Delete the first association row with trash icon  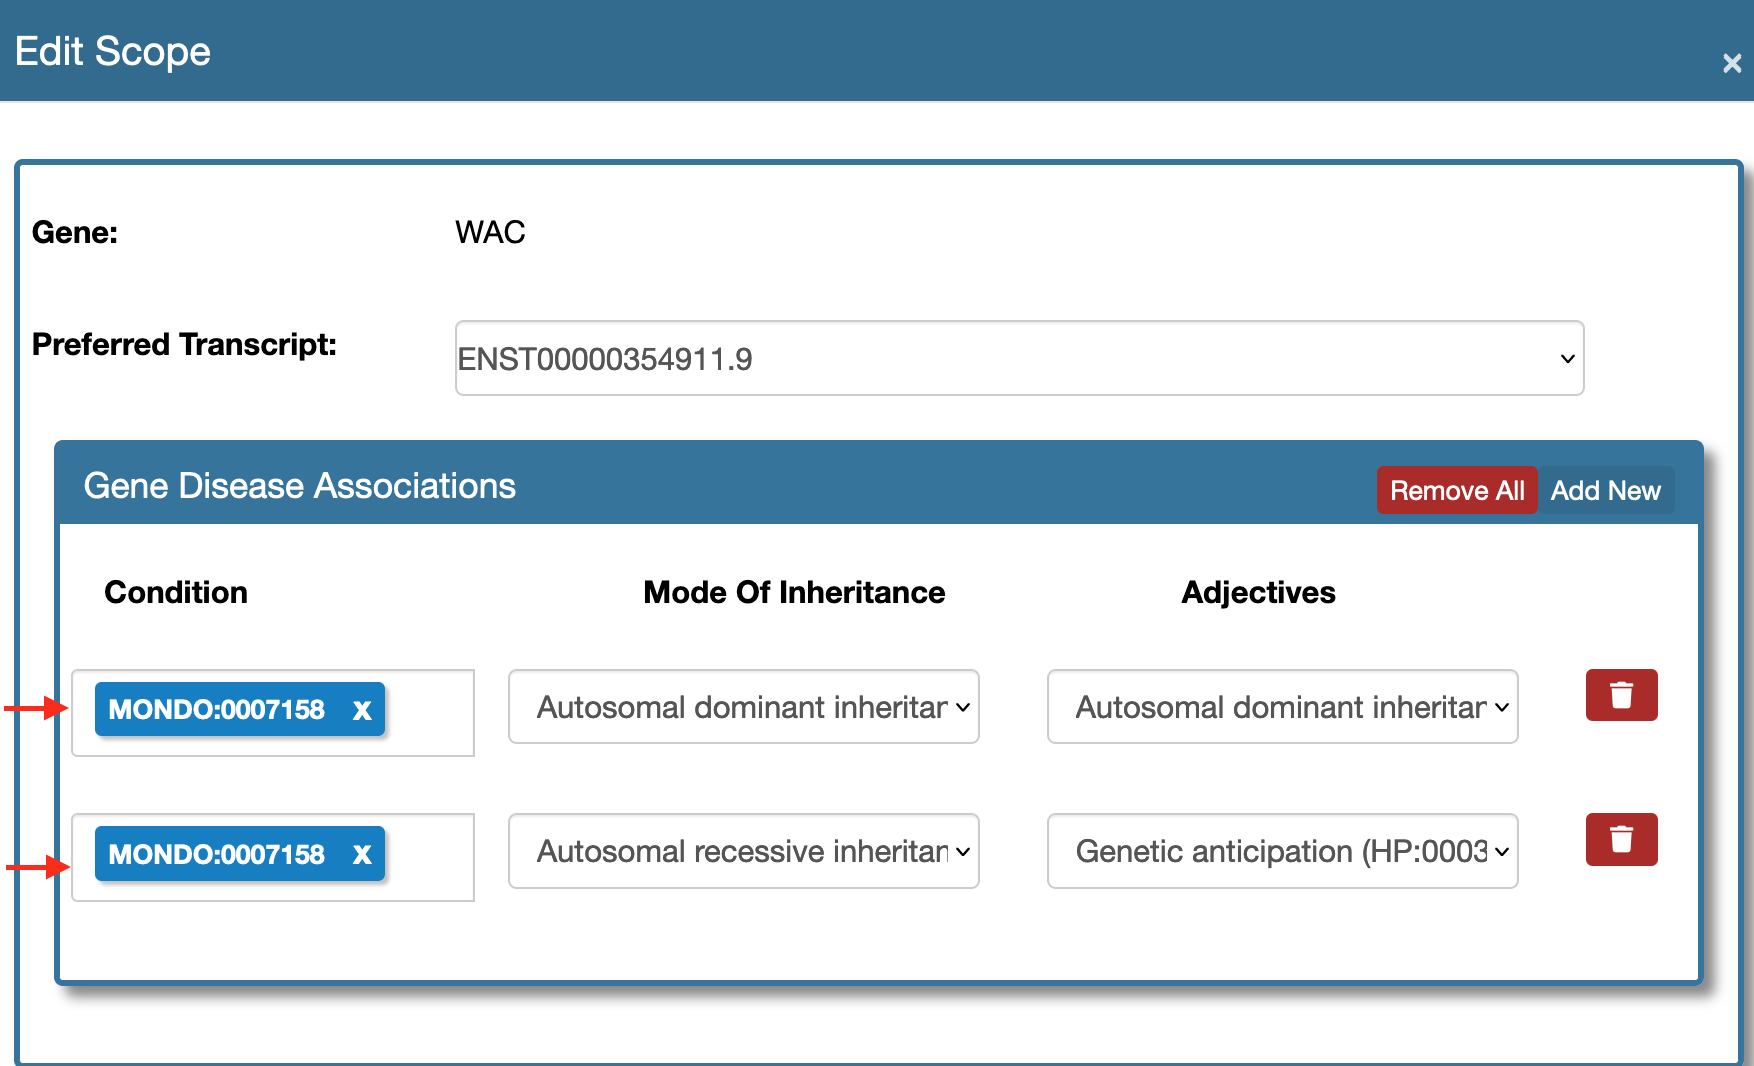[x=1621, y=695]
